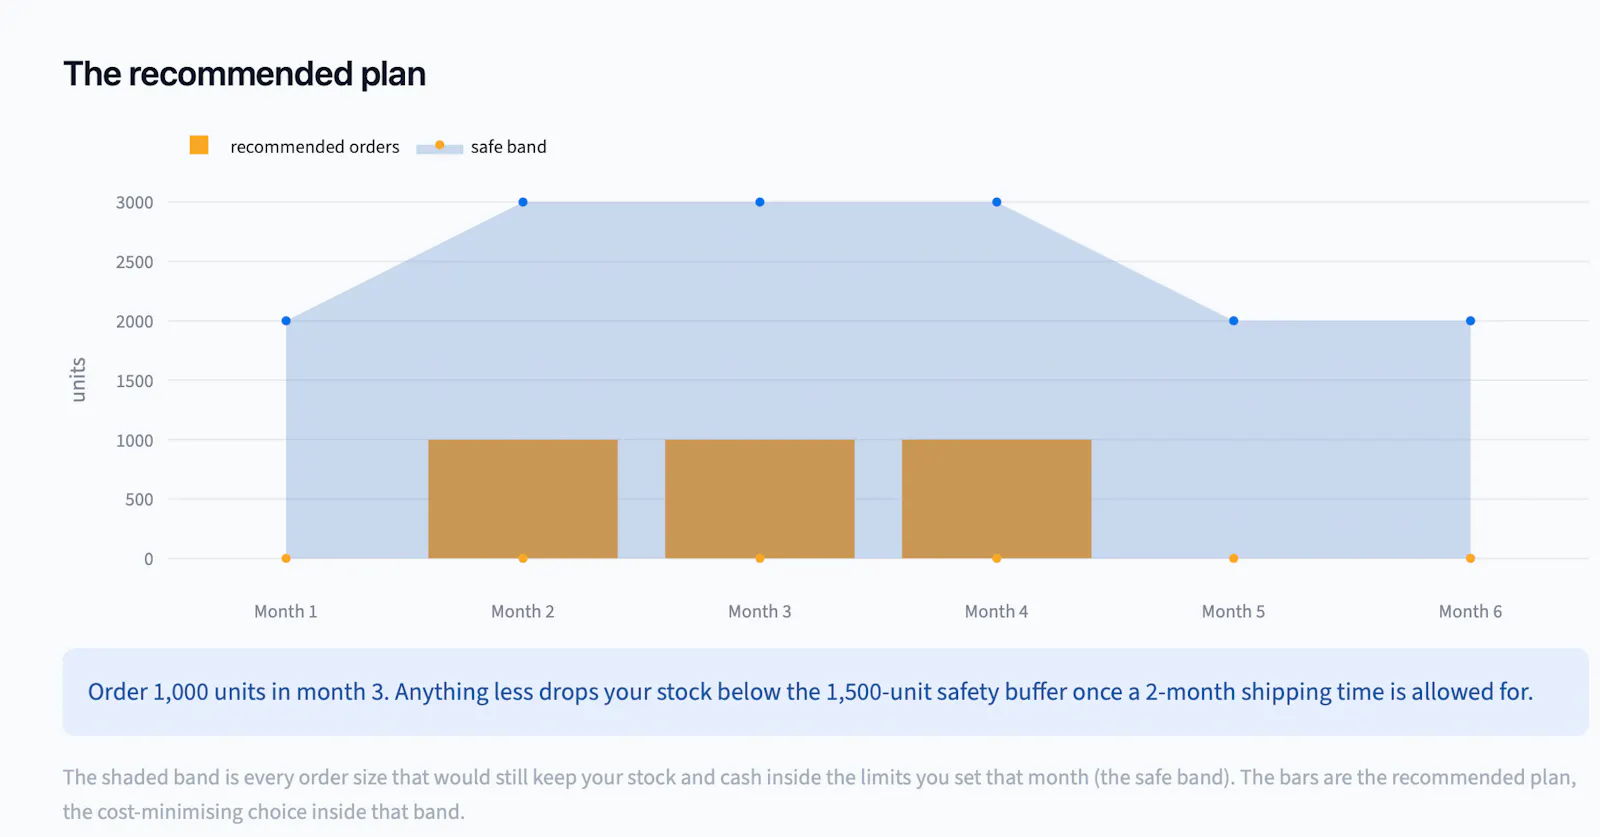Select the Month 4 recommended order bar
This screenshot has height=837, width=1600.
coord(997,499)
